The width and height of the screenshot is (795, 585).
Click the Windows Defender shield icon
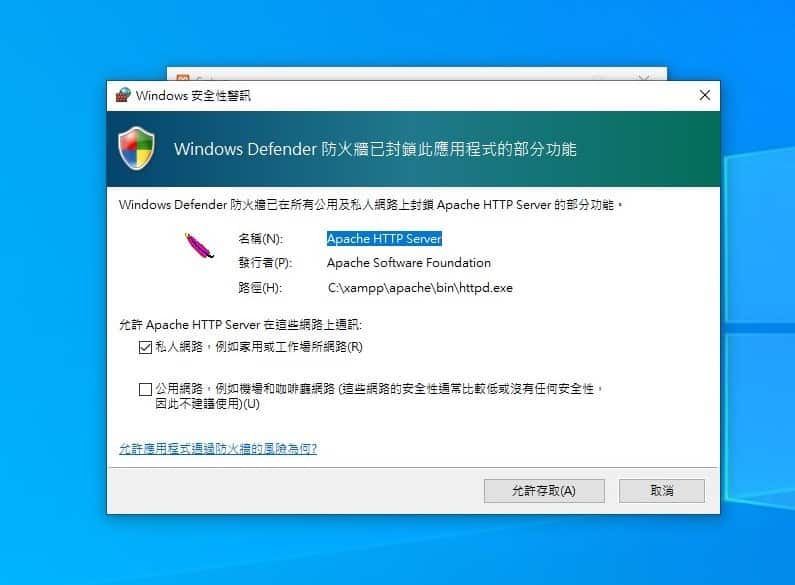[x=136, y=149]
